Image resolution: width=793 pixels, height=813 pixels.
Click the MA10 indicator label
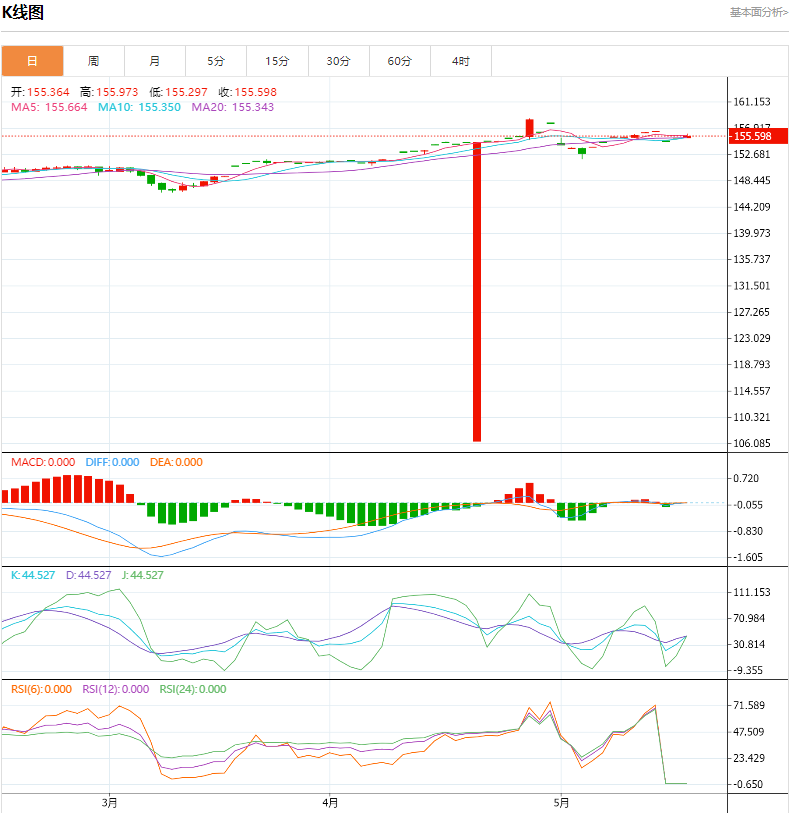[x=139, y=107]
